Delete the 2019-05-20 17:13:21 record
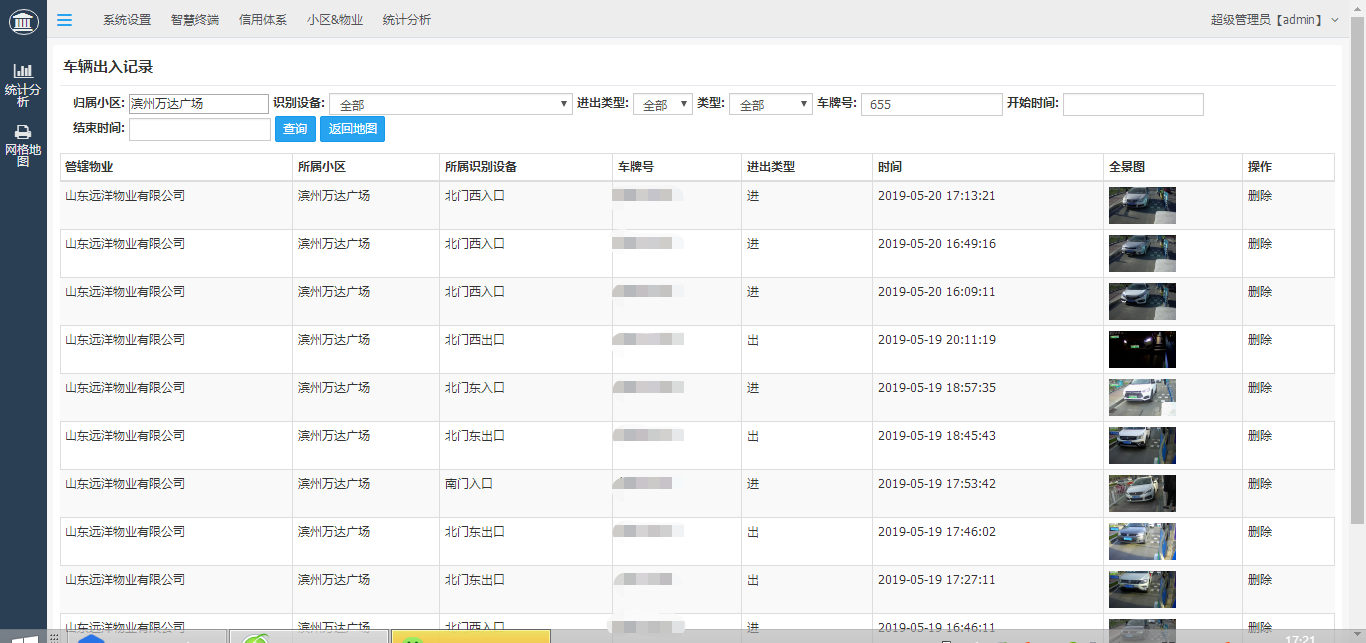This screenshot has height=643, width=1366. pos(1260,196)
